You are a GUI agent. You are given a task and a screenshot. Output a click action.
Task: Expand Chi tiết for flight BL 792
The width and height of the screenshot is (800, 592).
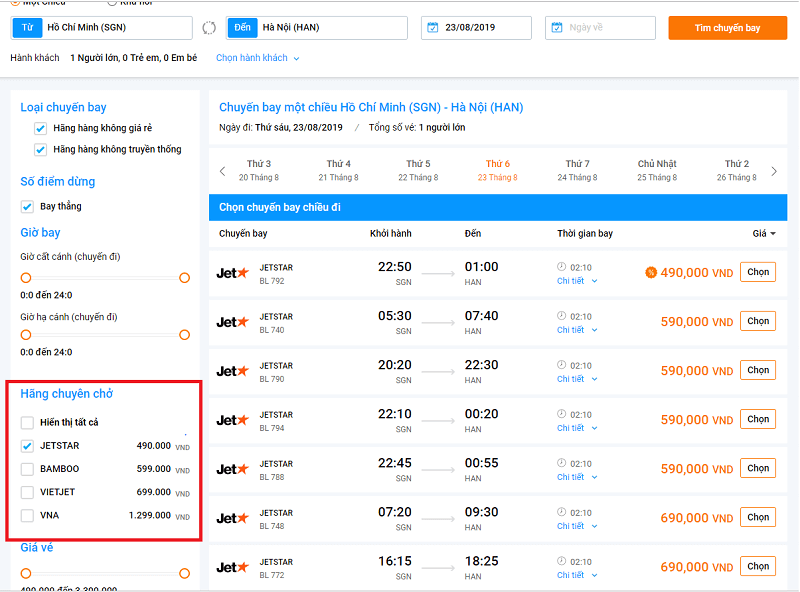click(x=577, y=281)
